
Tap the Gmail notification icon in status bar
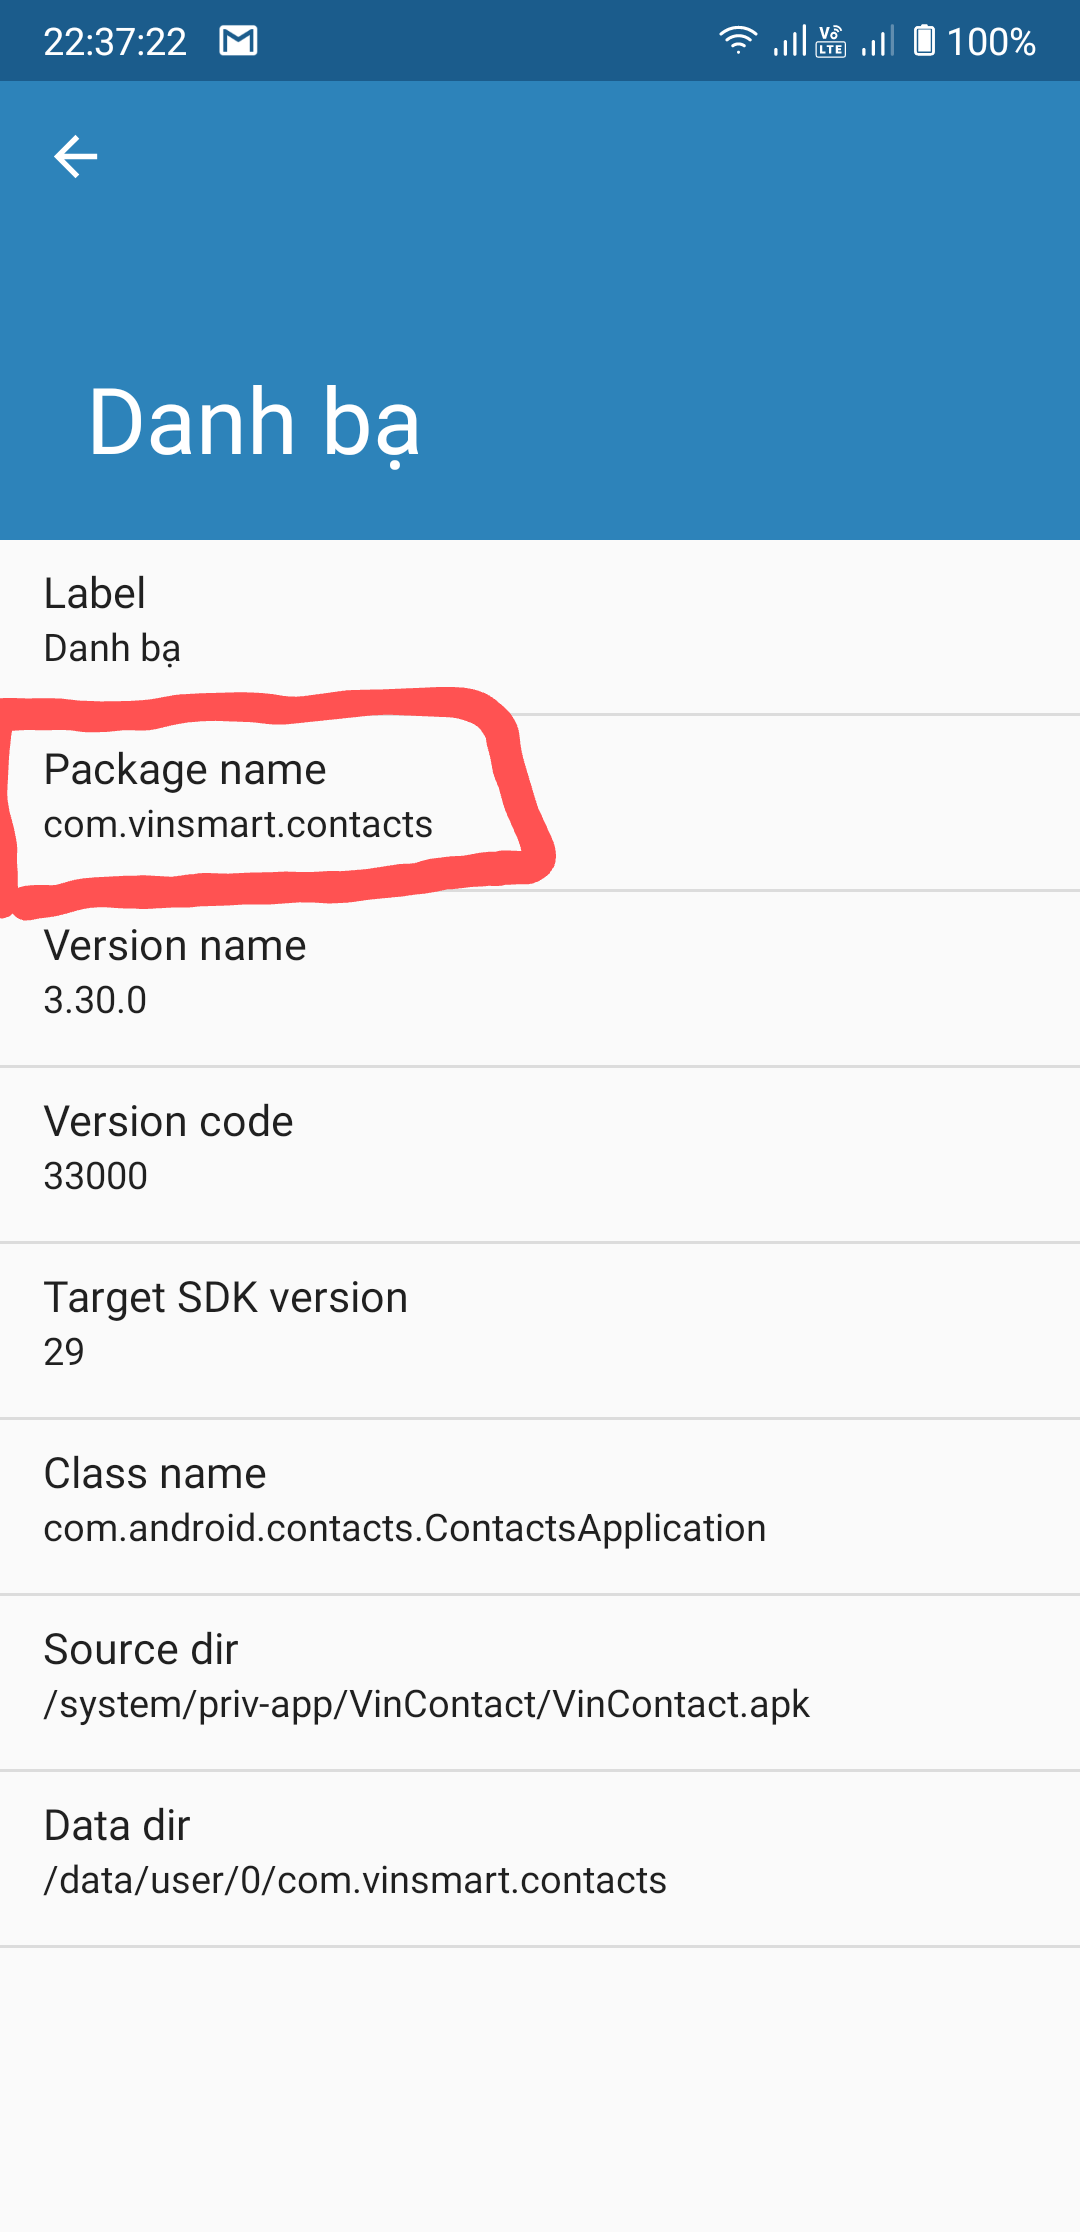tap(239, 41)
